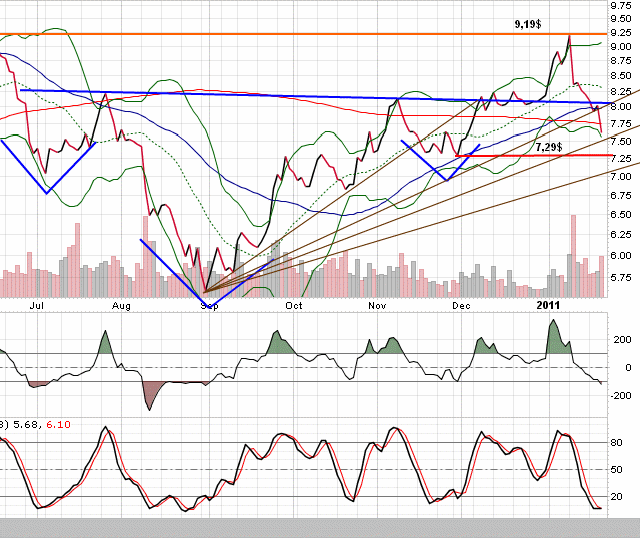640x539 pixels.
Task: Click the Oct month label on time axis
Action: click(x=294, y=304)
